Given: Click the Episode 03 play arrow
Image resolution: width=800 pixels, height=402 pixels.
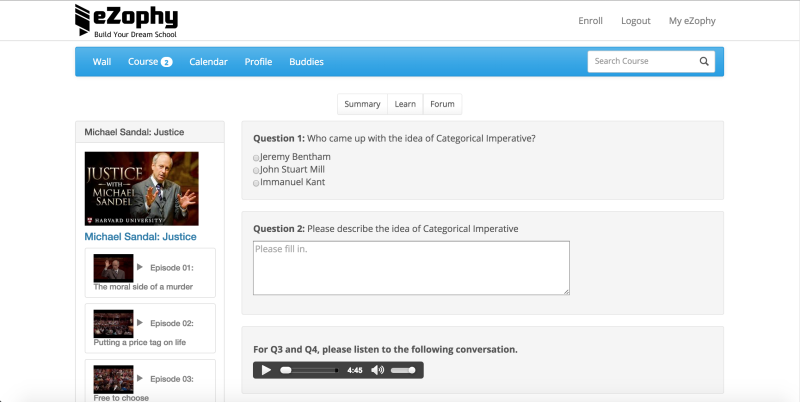Looking at the screenshot, I should pyautogui.click(x=140, y=378).
